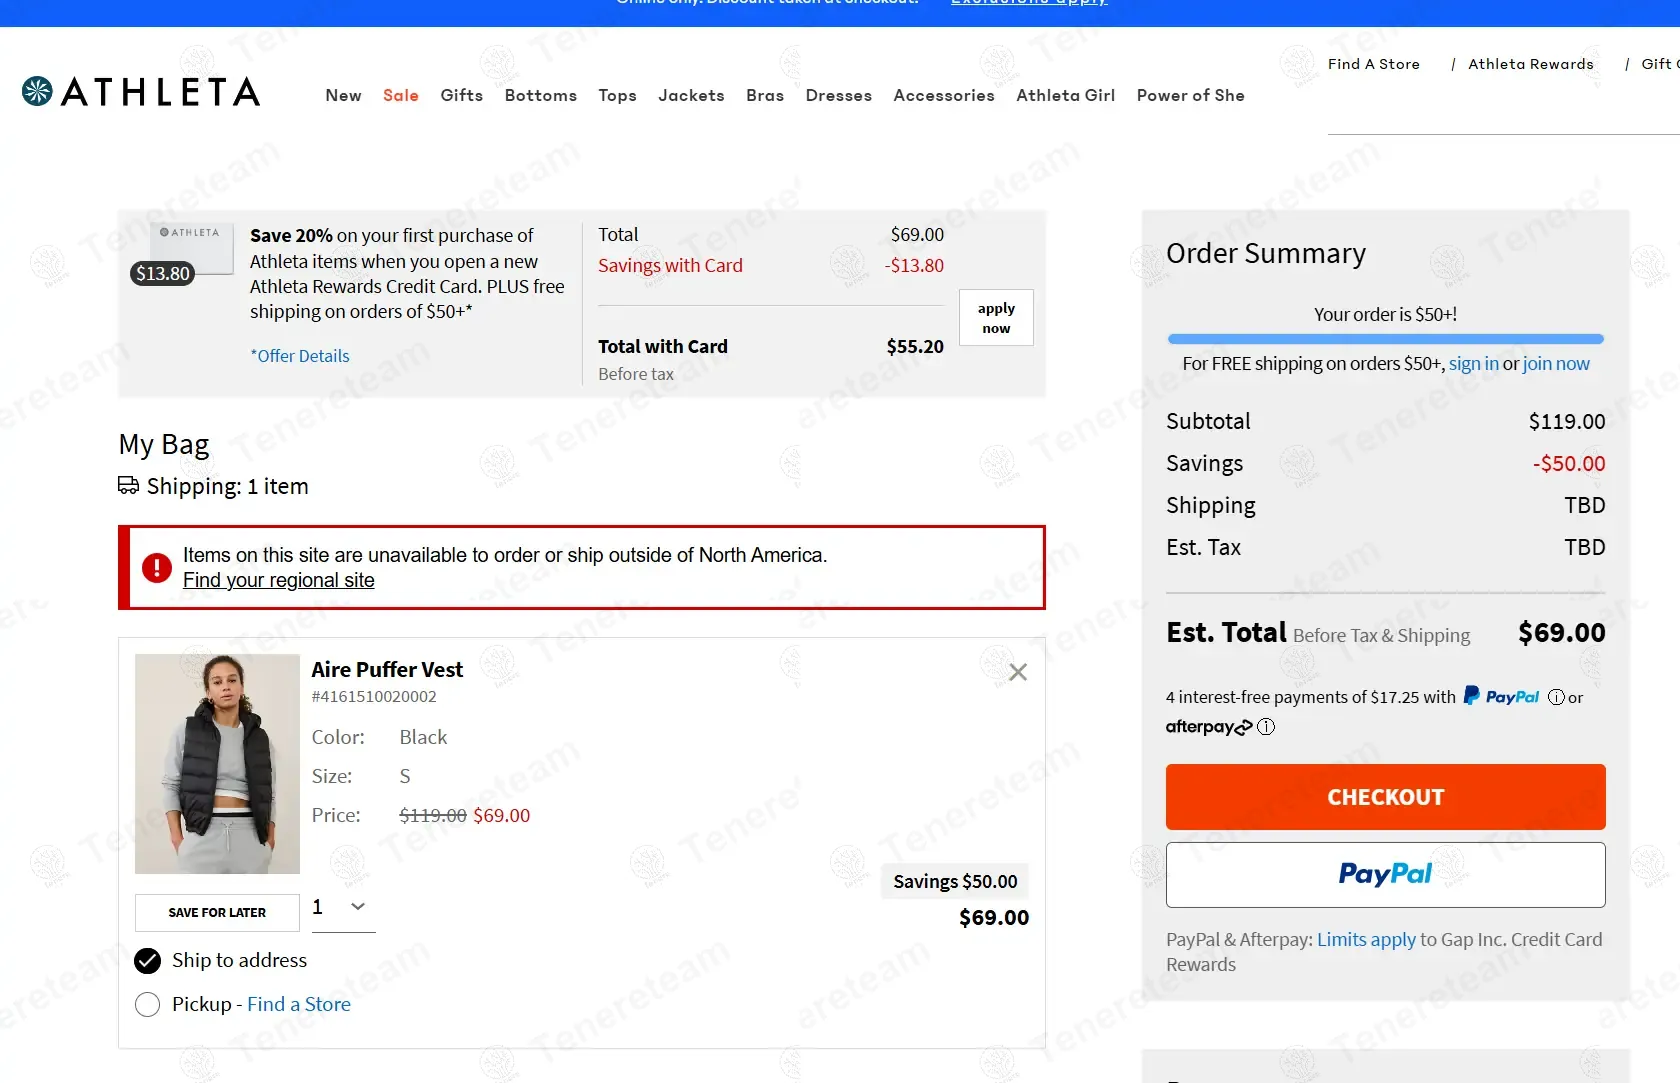This screenshot has width=1680, height=1083.
Task: Open the quantity dropdown
Action: (x=343, y=907)
